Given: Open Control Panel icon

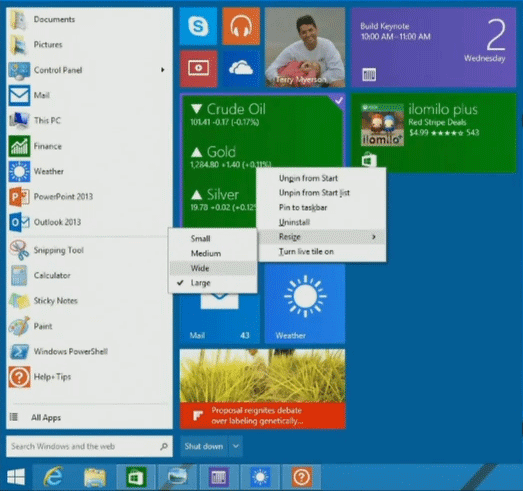Looking at the screenshot, I should click(x=19, y=70).
